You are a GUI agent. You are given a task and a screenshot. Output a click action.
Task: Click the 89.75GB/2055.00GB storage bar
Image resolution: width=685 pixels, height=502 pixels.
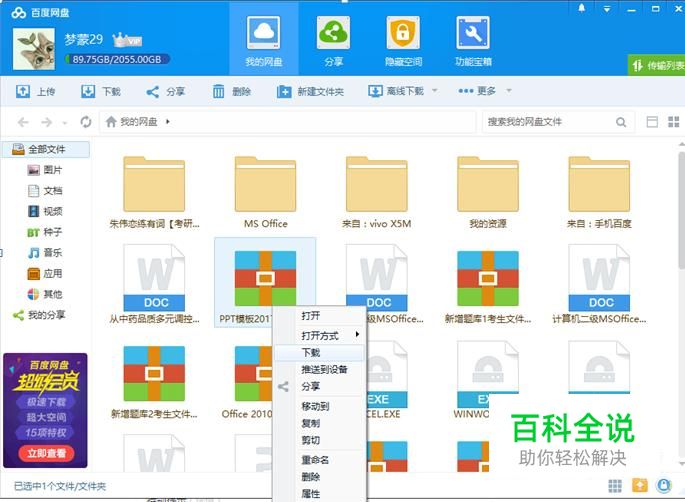[117, 59]
